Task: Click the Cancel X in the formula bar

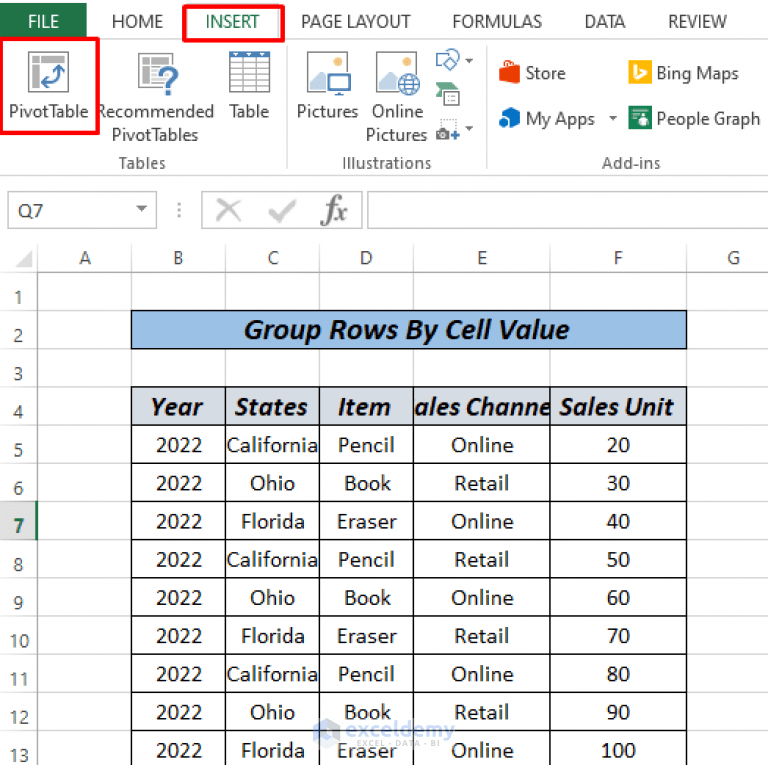Action: pyautogui.click(x=228, y=211)
